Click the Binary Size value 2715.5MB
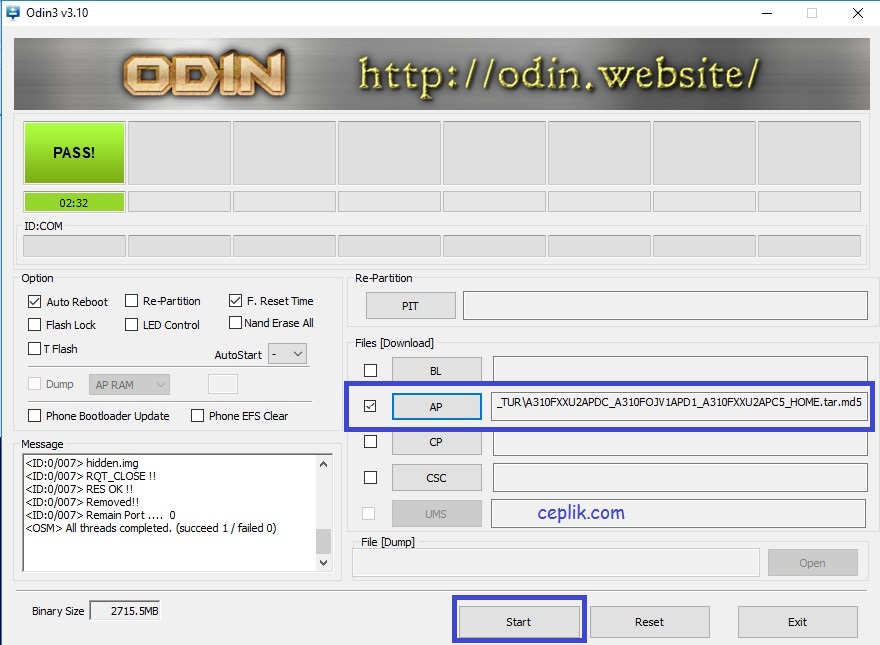 click(125, 611)
